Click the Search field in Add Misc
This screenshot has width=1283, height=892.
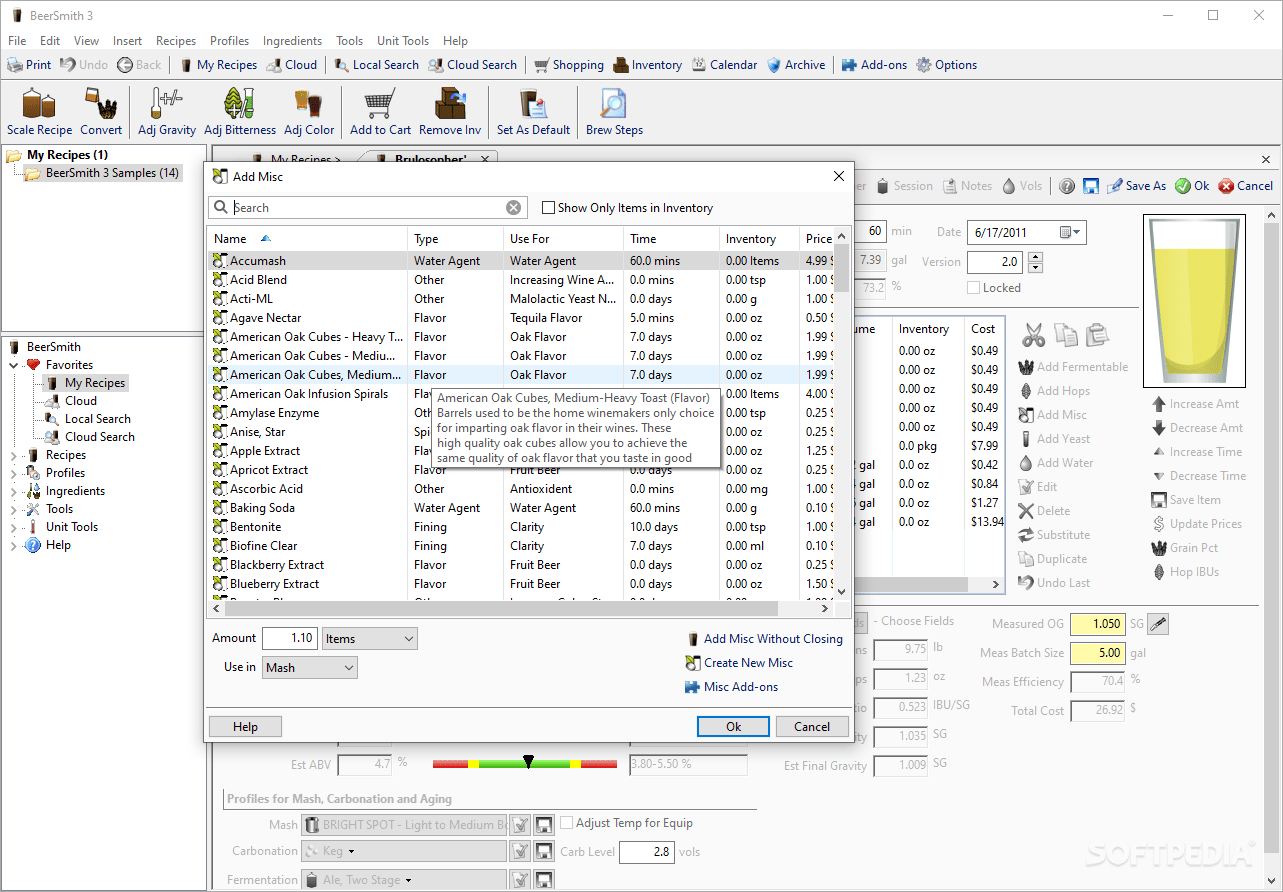click(x=367, y=208)
